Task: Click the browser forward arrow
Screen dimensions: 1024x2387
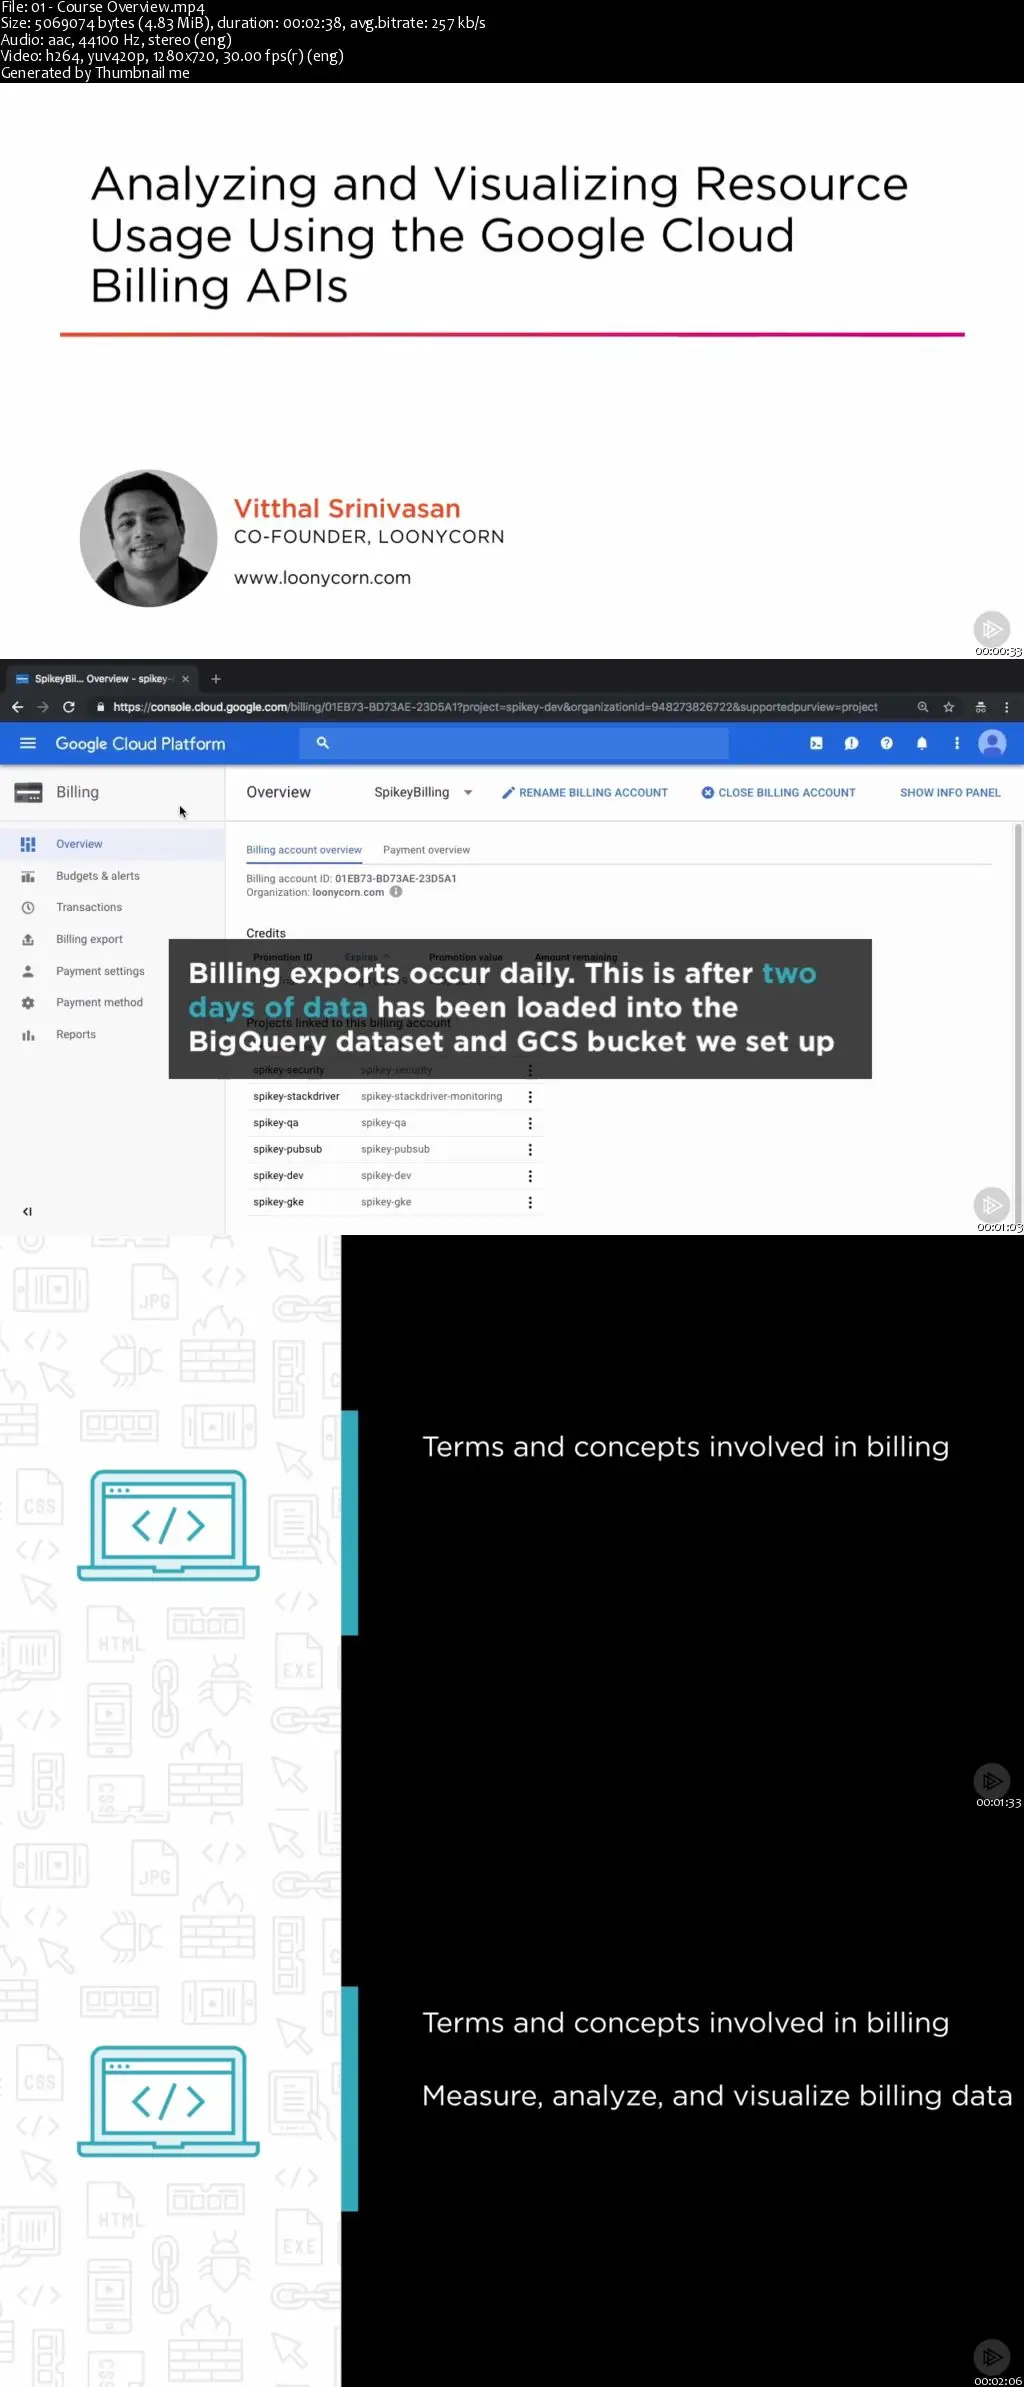Action: [x=43, y=707]
